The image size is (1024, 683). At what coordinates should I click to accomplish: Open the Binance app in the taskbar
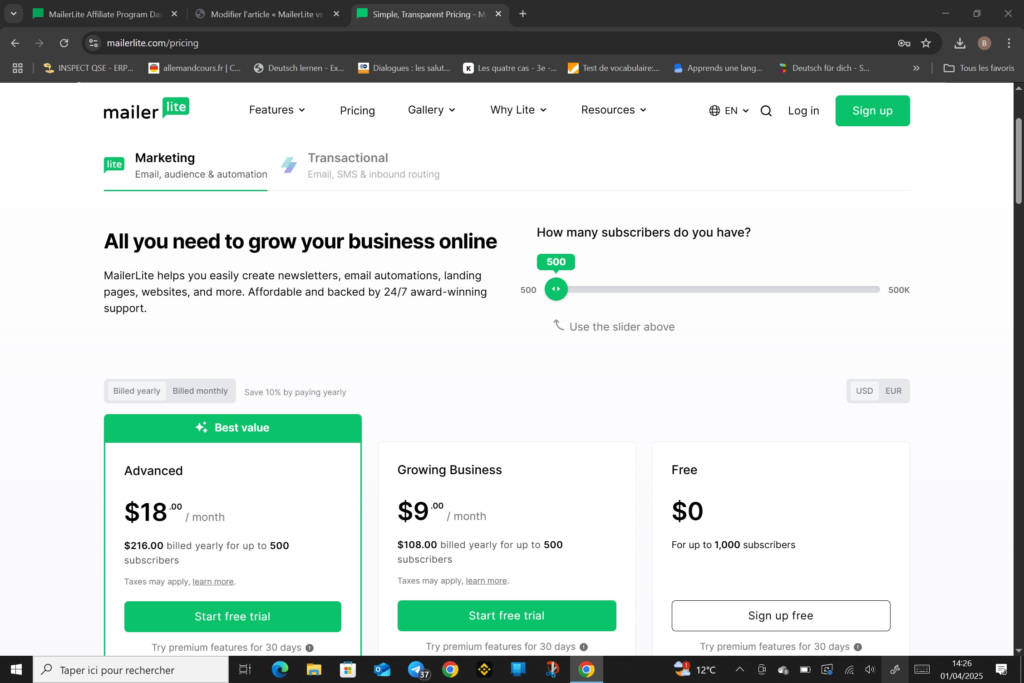click(484, 669)
